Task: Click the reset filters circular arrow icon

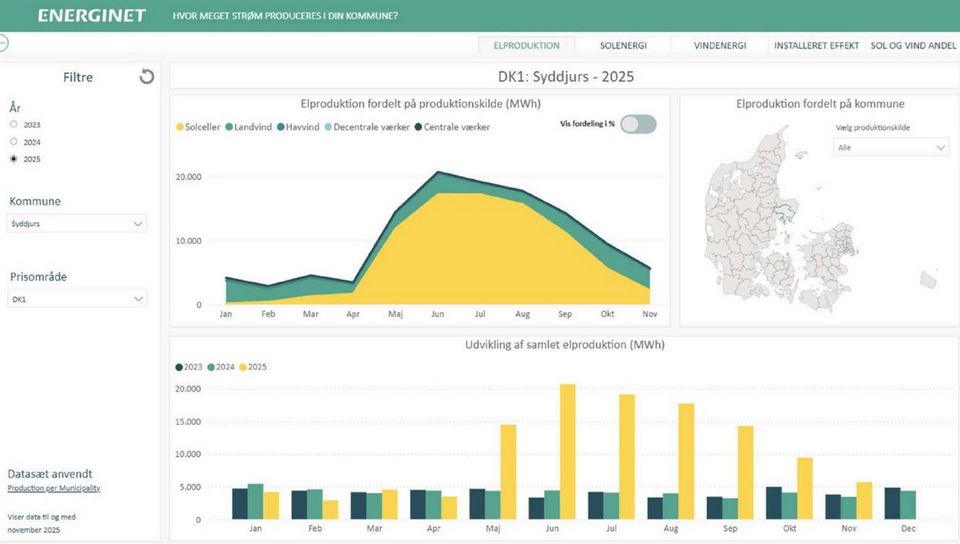Action: 147,77
